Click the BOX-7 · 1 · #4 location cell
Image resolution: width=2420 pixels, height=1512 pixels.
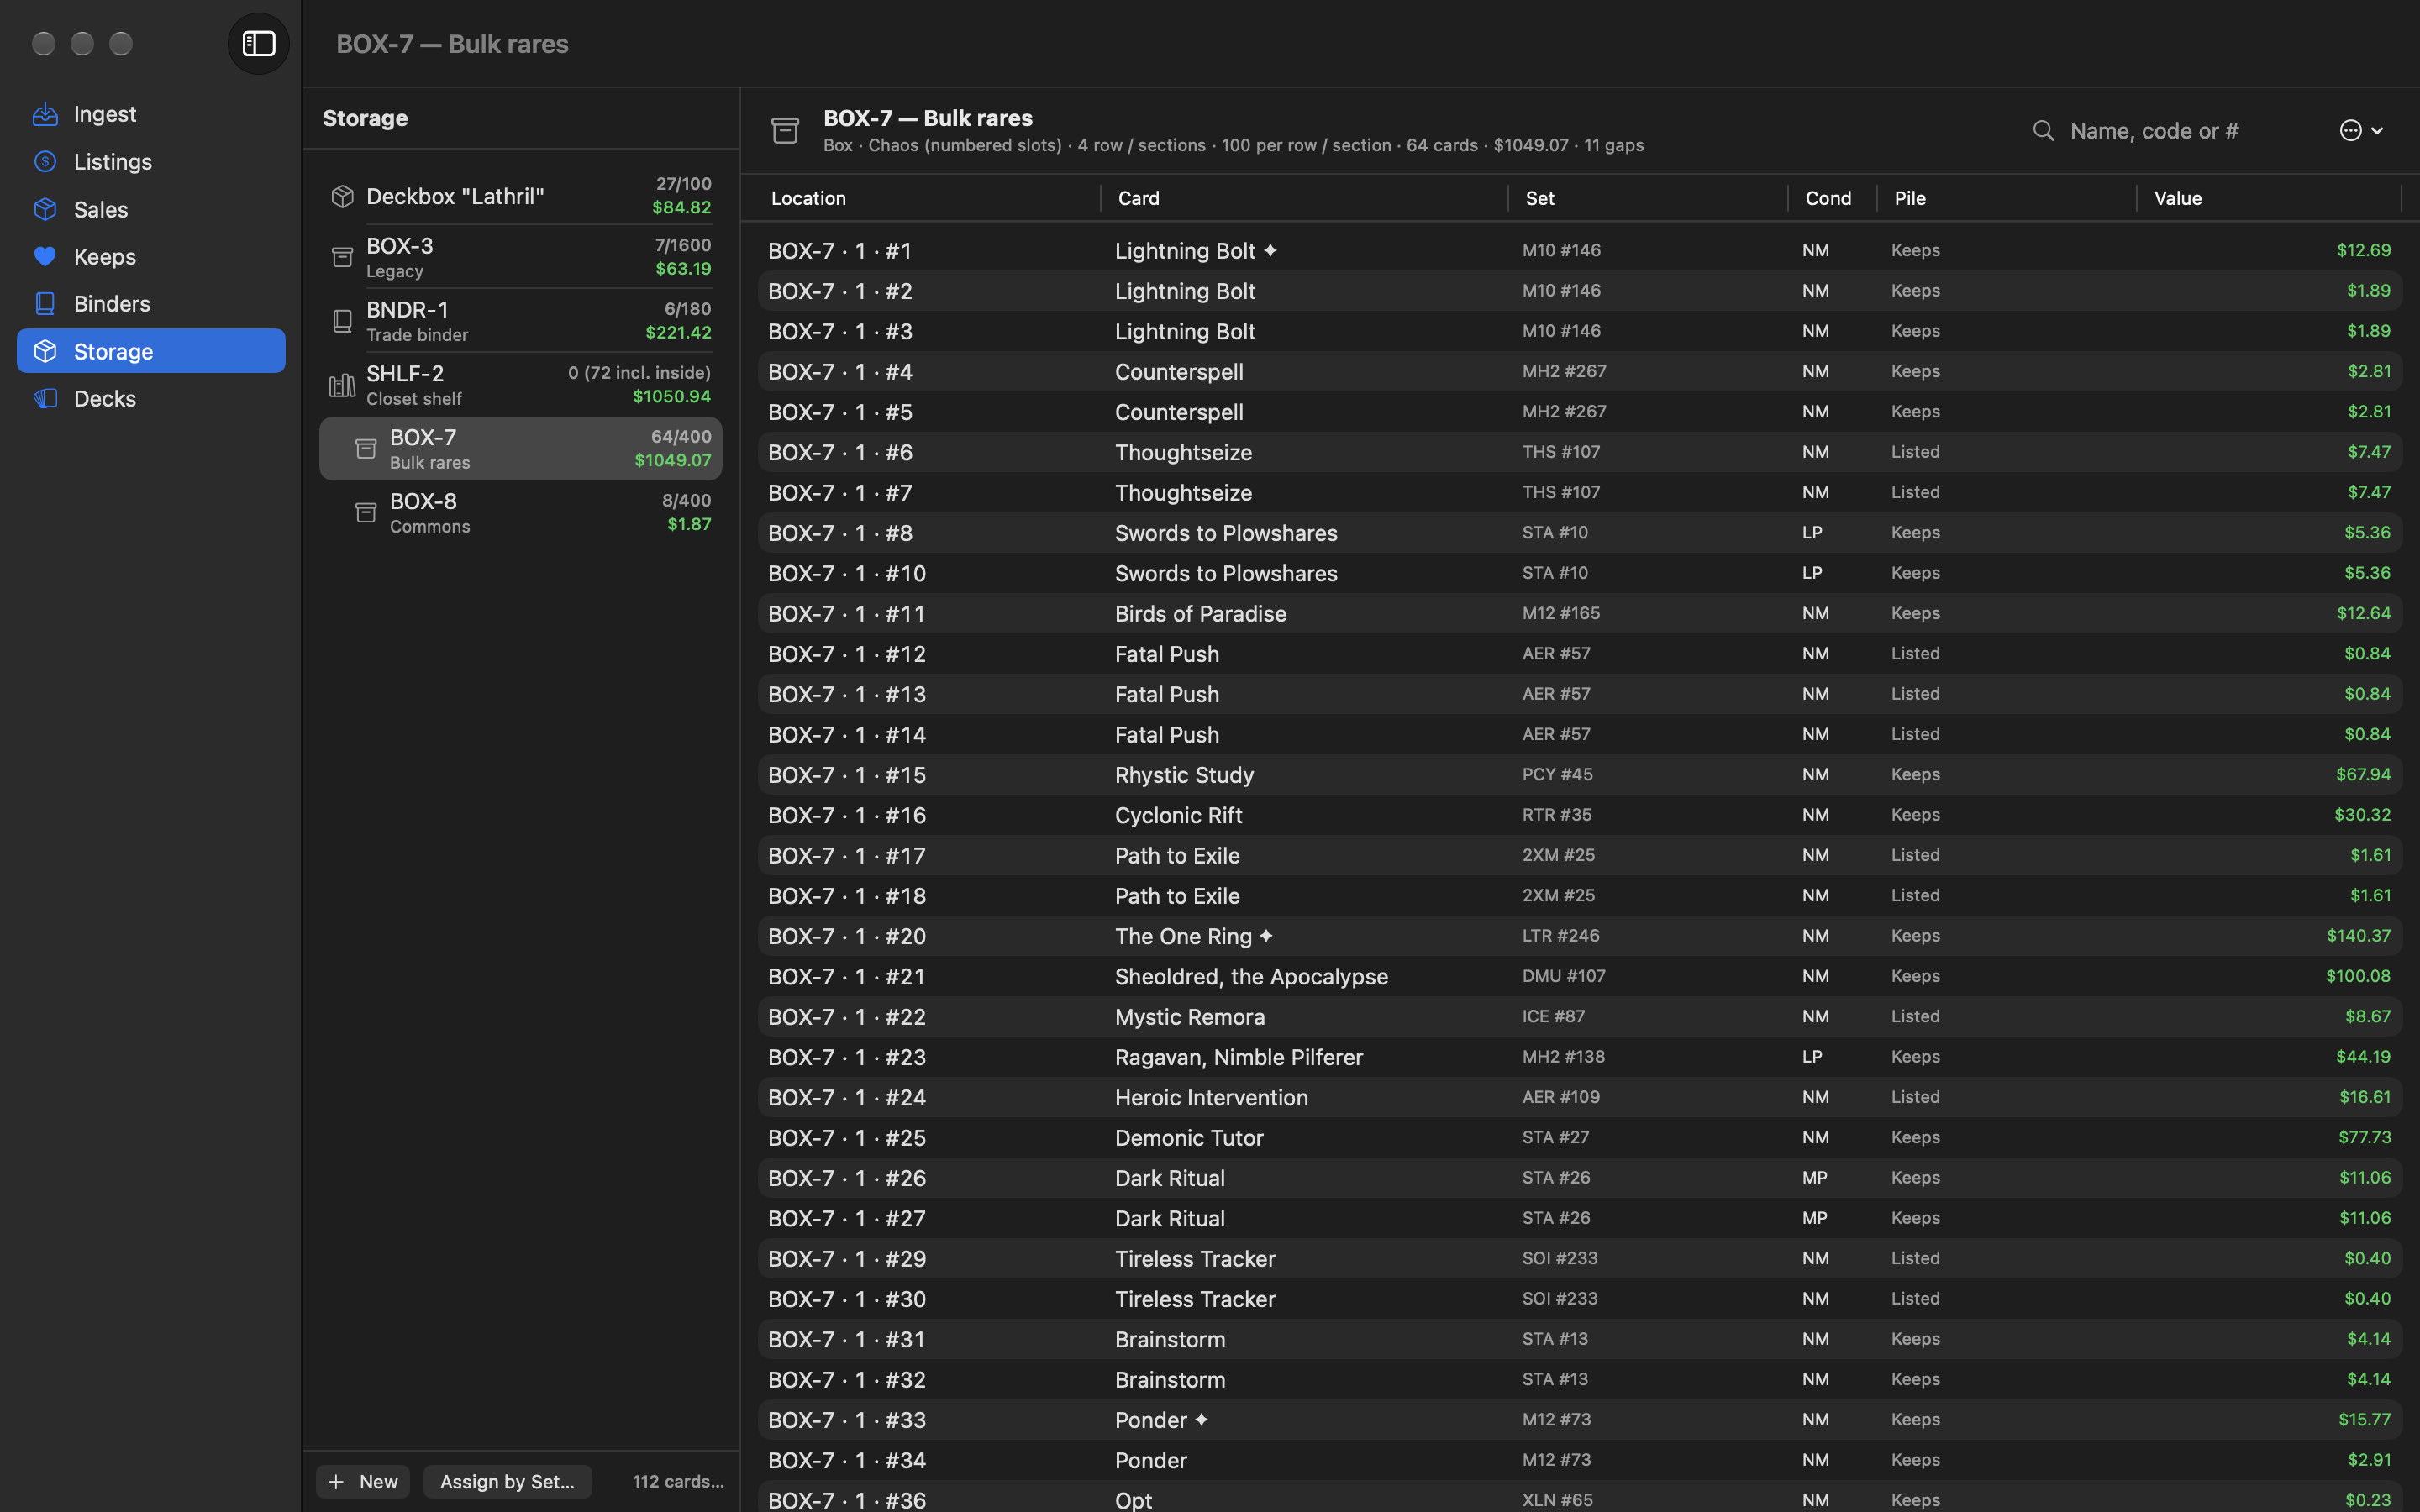click(840, 372)
